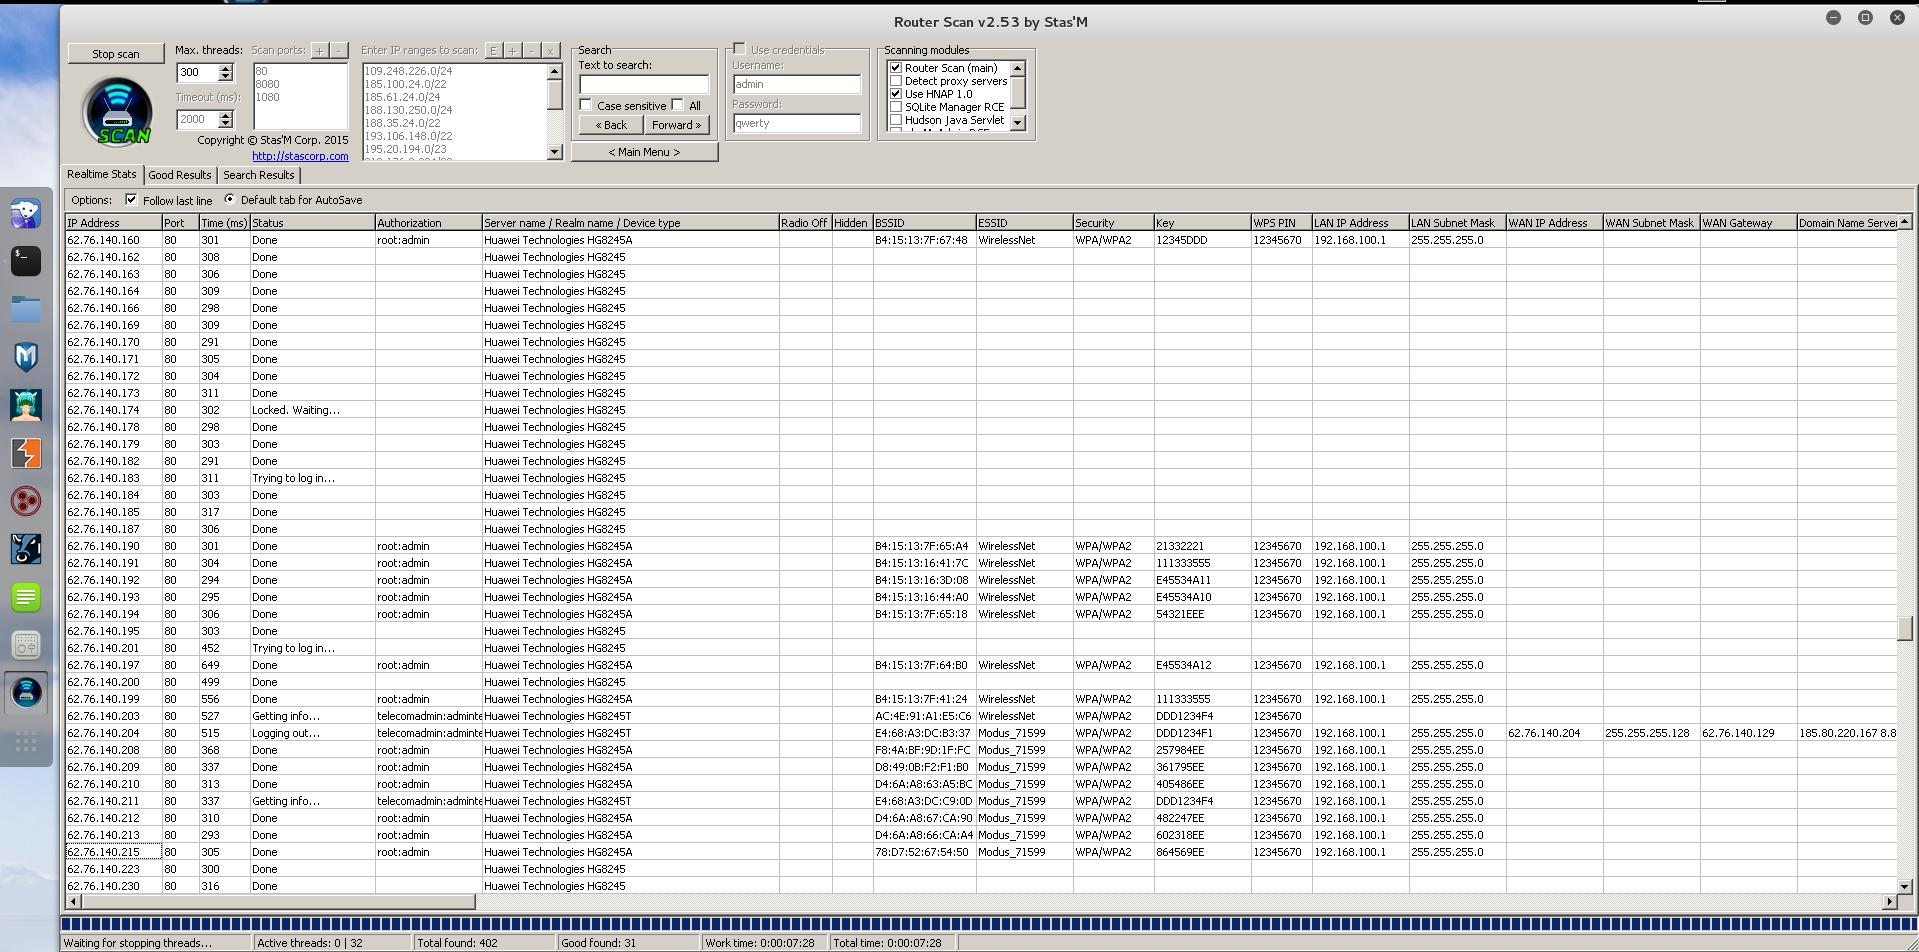Launch the Burp Suite orange icon in dock
1919x952 pixels.
click(27, 453)
